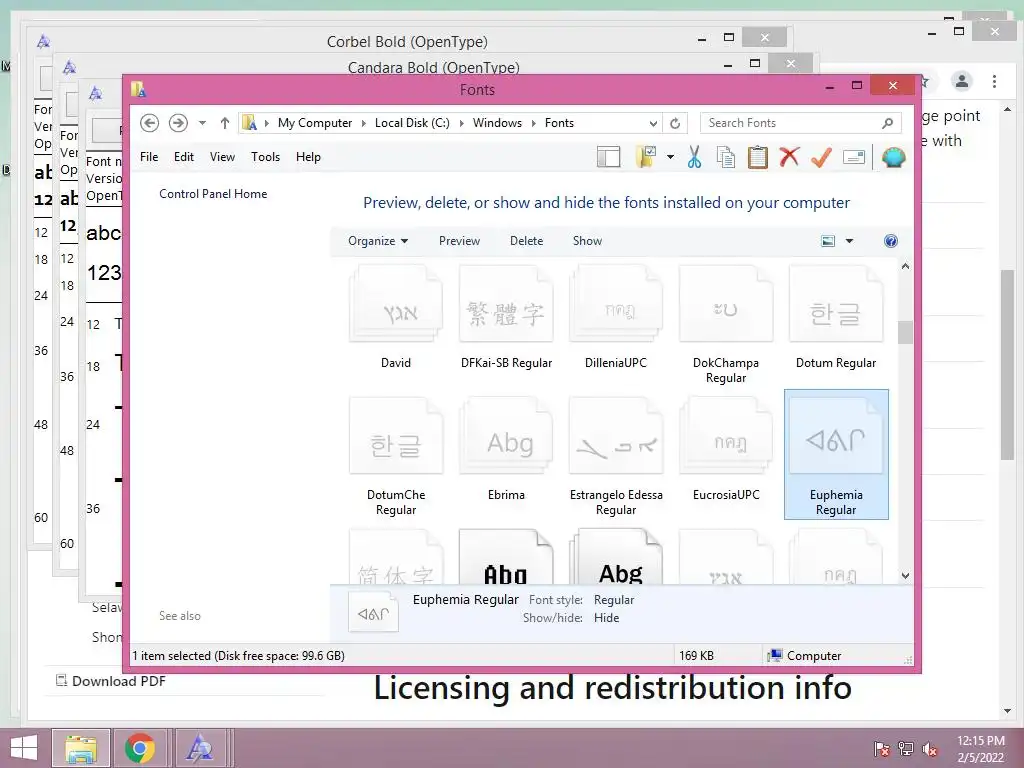Viewport: 1024px width, 768px height.
Task: Click the muted volume tray icon
Action: pyautogui.click(x=929, y=749)
